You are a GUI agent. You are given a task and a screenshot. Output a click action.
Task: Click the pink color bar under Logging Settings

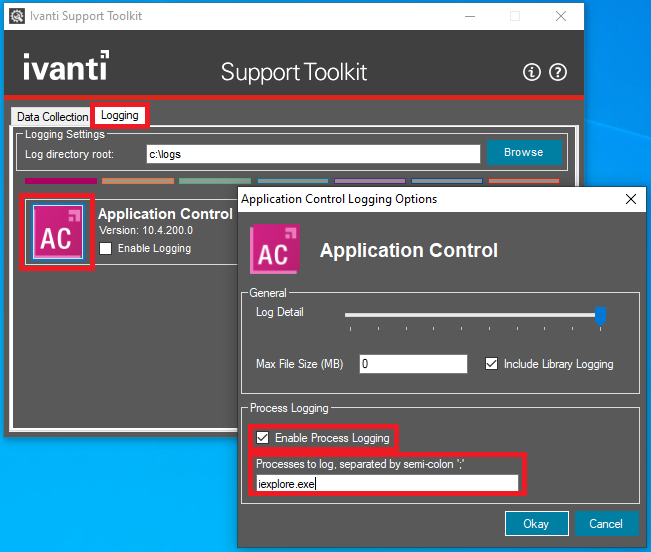click(60, 181)
